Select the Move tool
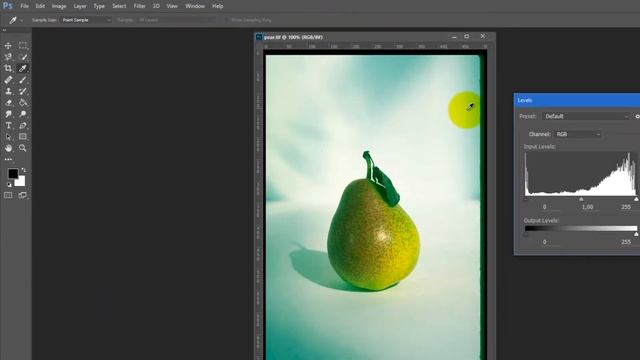This screenshot has height=360, width=640. 8,45
